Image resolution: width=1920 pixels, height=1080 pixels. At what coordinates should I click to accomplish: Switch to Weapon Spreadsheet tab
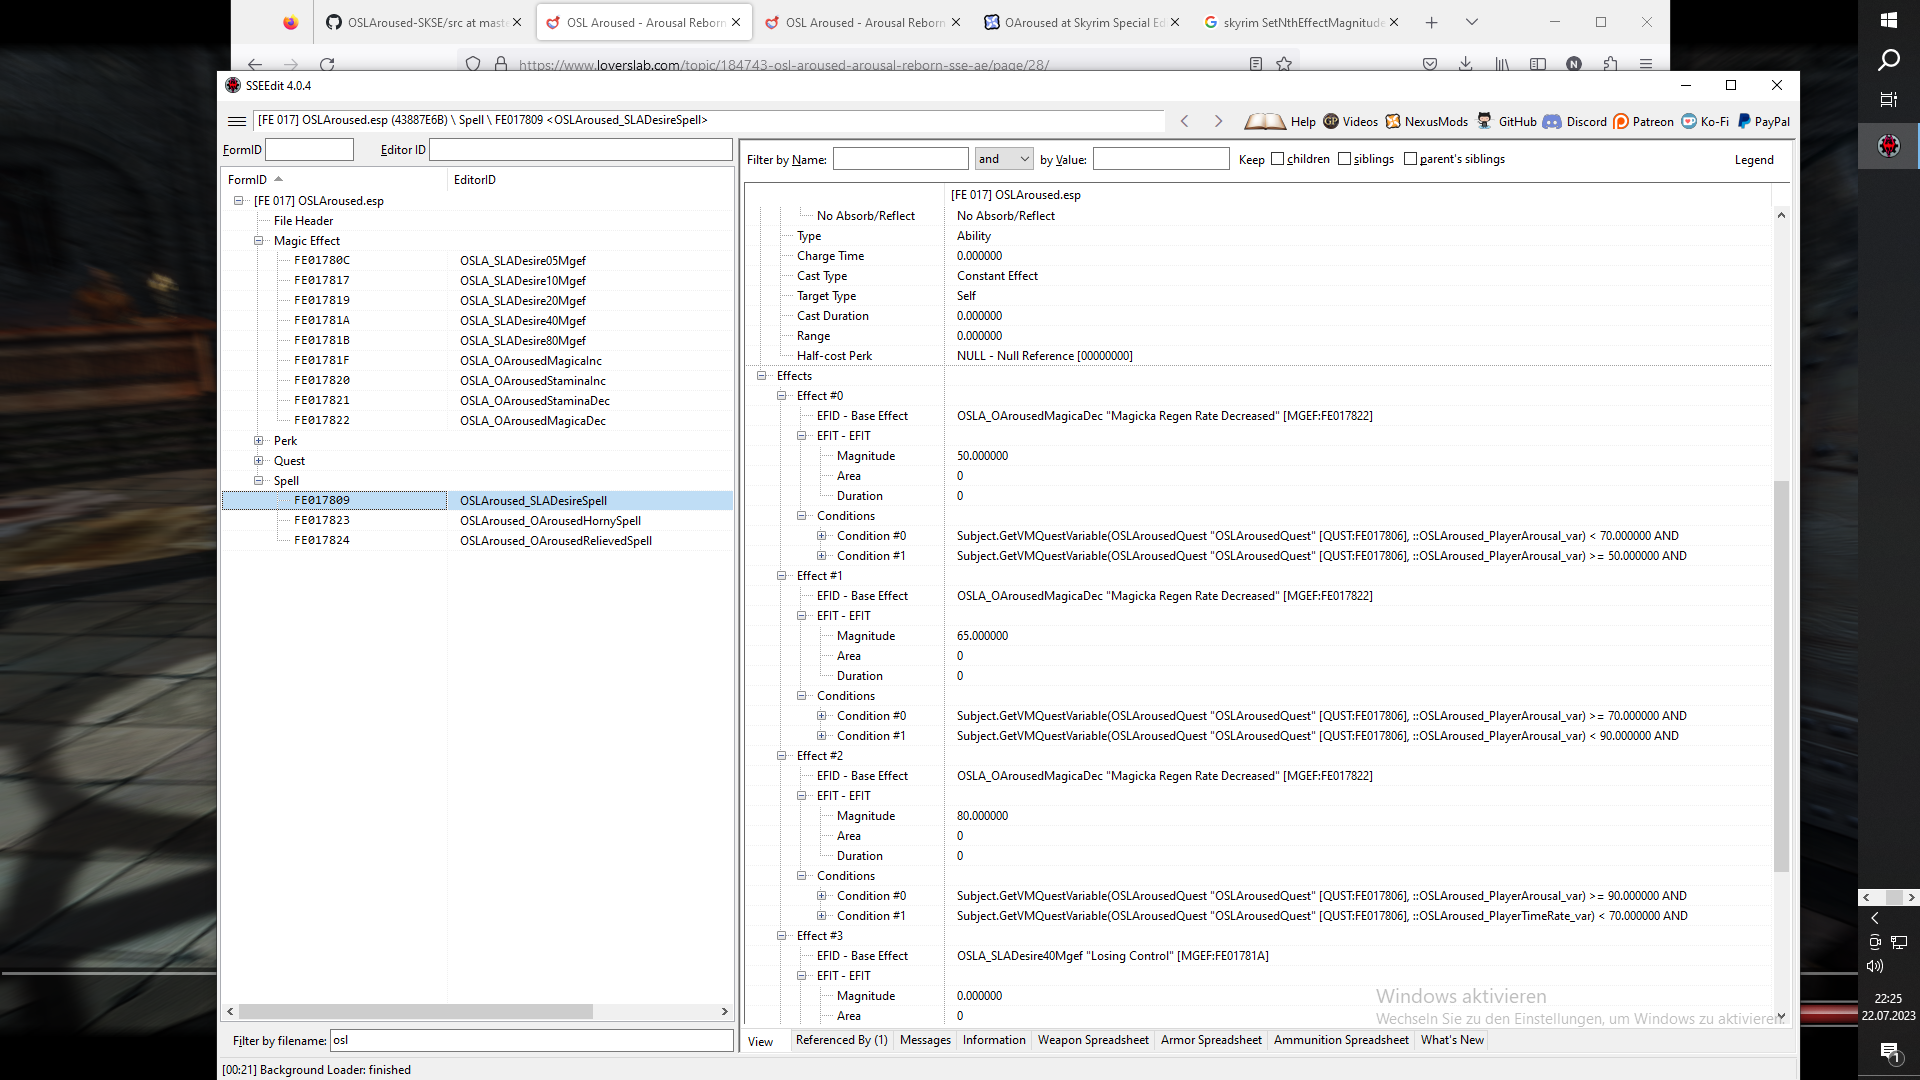[x=1093, y=1040]
